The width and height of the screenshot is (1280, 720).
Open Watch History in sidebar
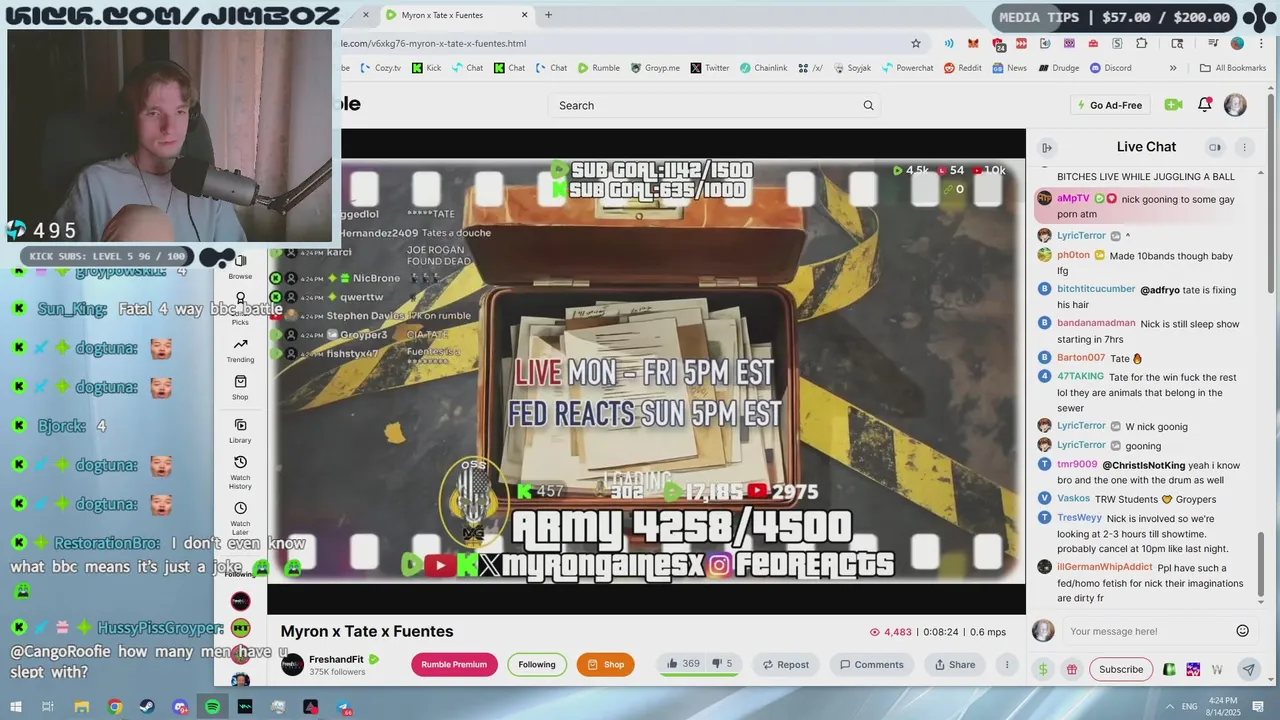pos(240,472)
